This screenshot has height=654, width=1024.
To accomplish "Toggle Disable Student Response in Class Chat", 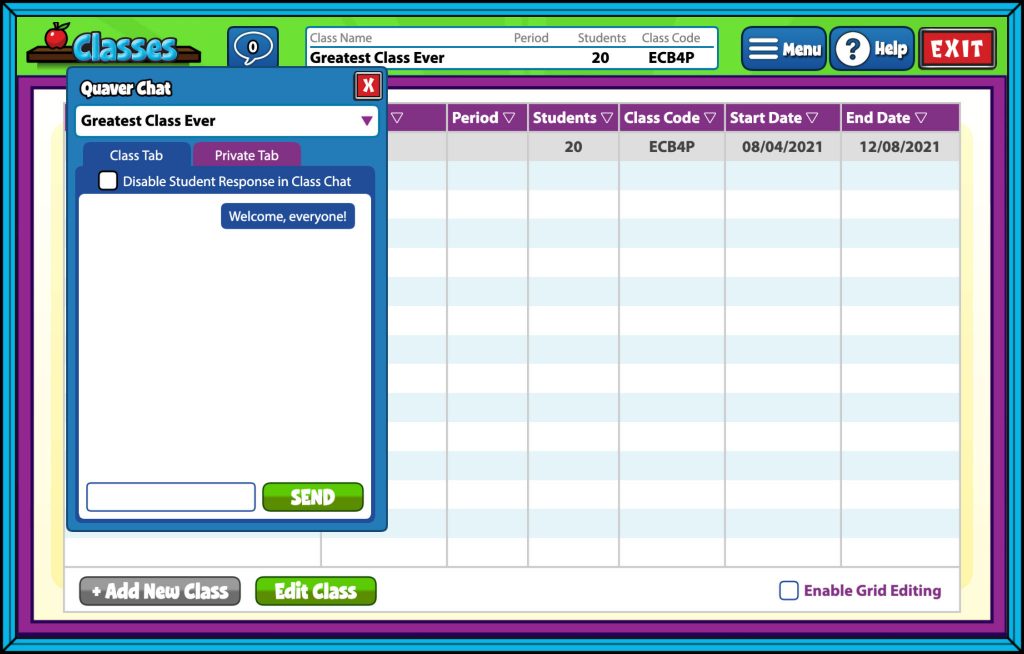I will pyautogui.click(x=108, y=181).
